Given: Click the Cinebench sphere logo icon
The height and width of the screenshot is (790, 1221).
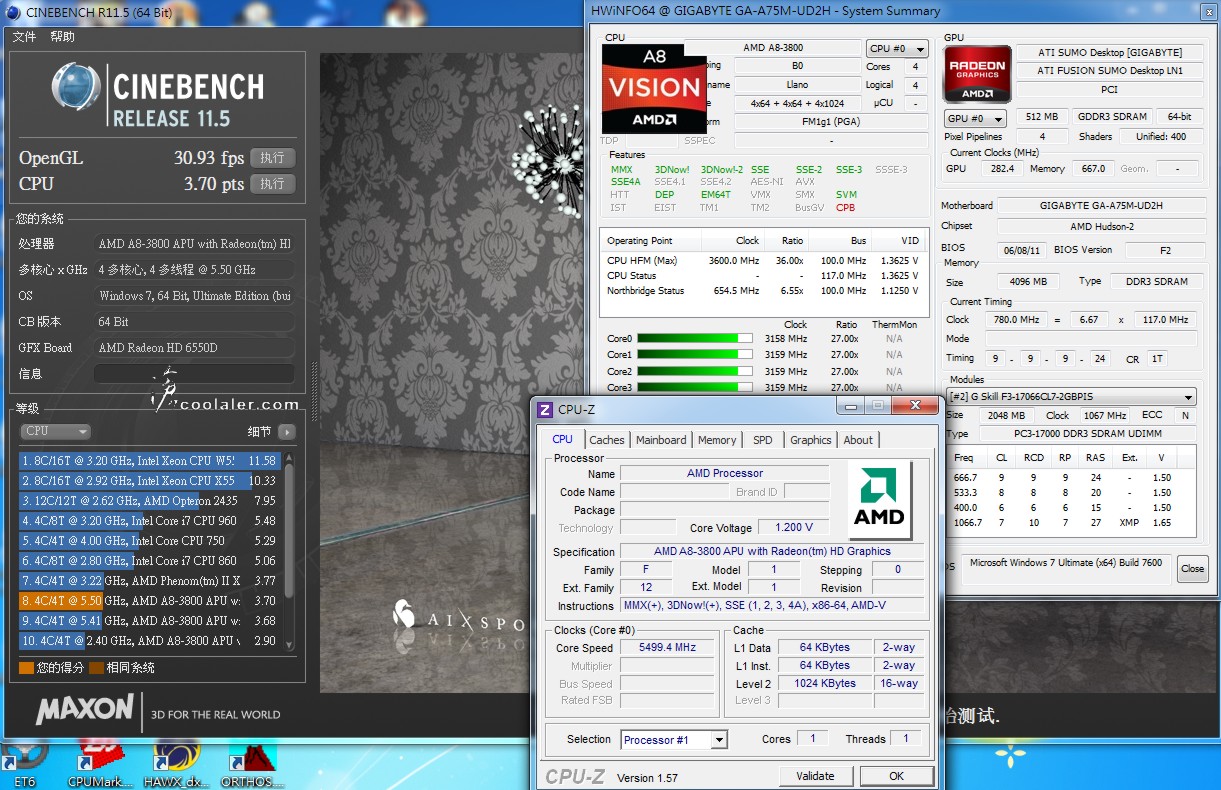Looking at the screenshot, I should 77,88.
